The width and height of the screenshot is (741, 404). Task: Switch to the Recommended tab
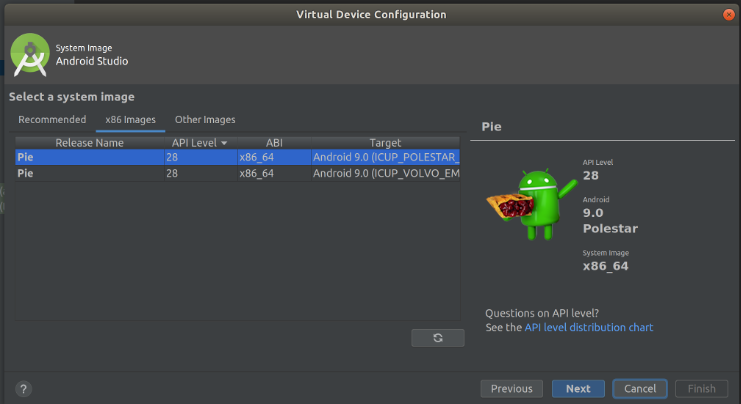coord(52,120)
